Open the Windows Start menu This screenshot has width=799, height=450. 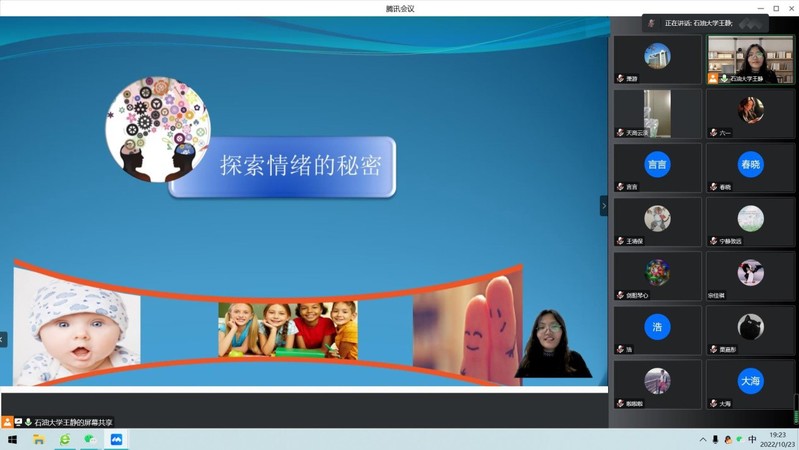point(12,439)
